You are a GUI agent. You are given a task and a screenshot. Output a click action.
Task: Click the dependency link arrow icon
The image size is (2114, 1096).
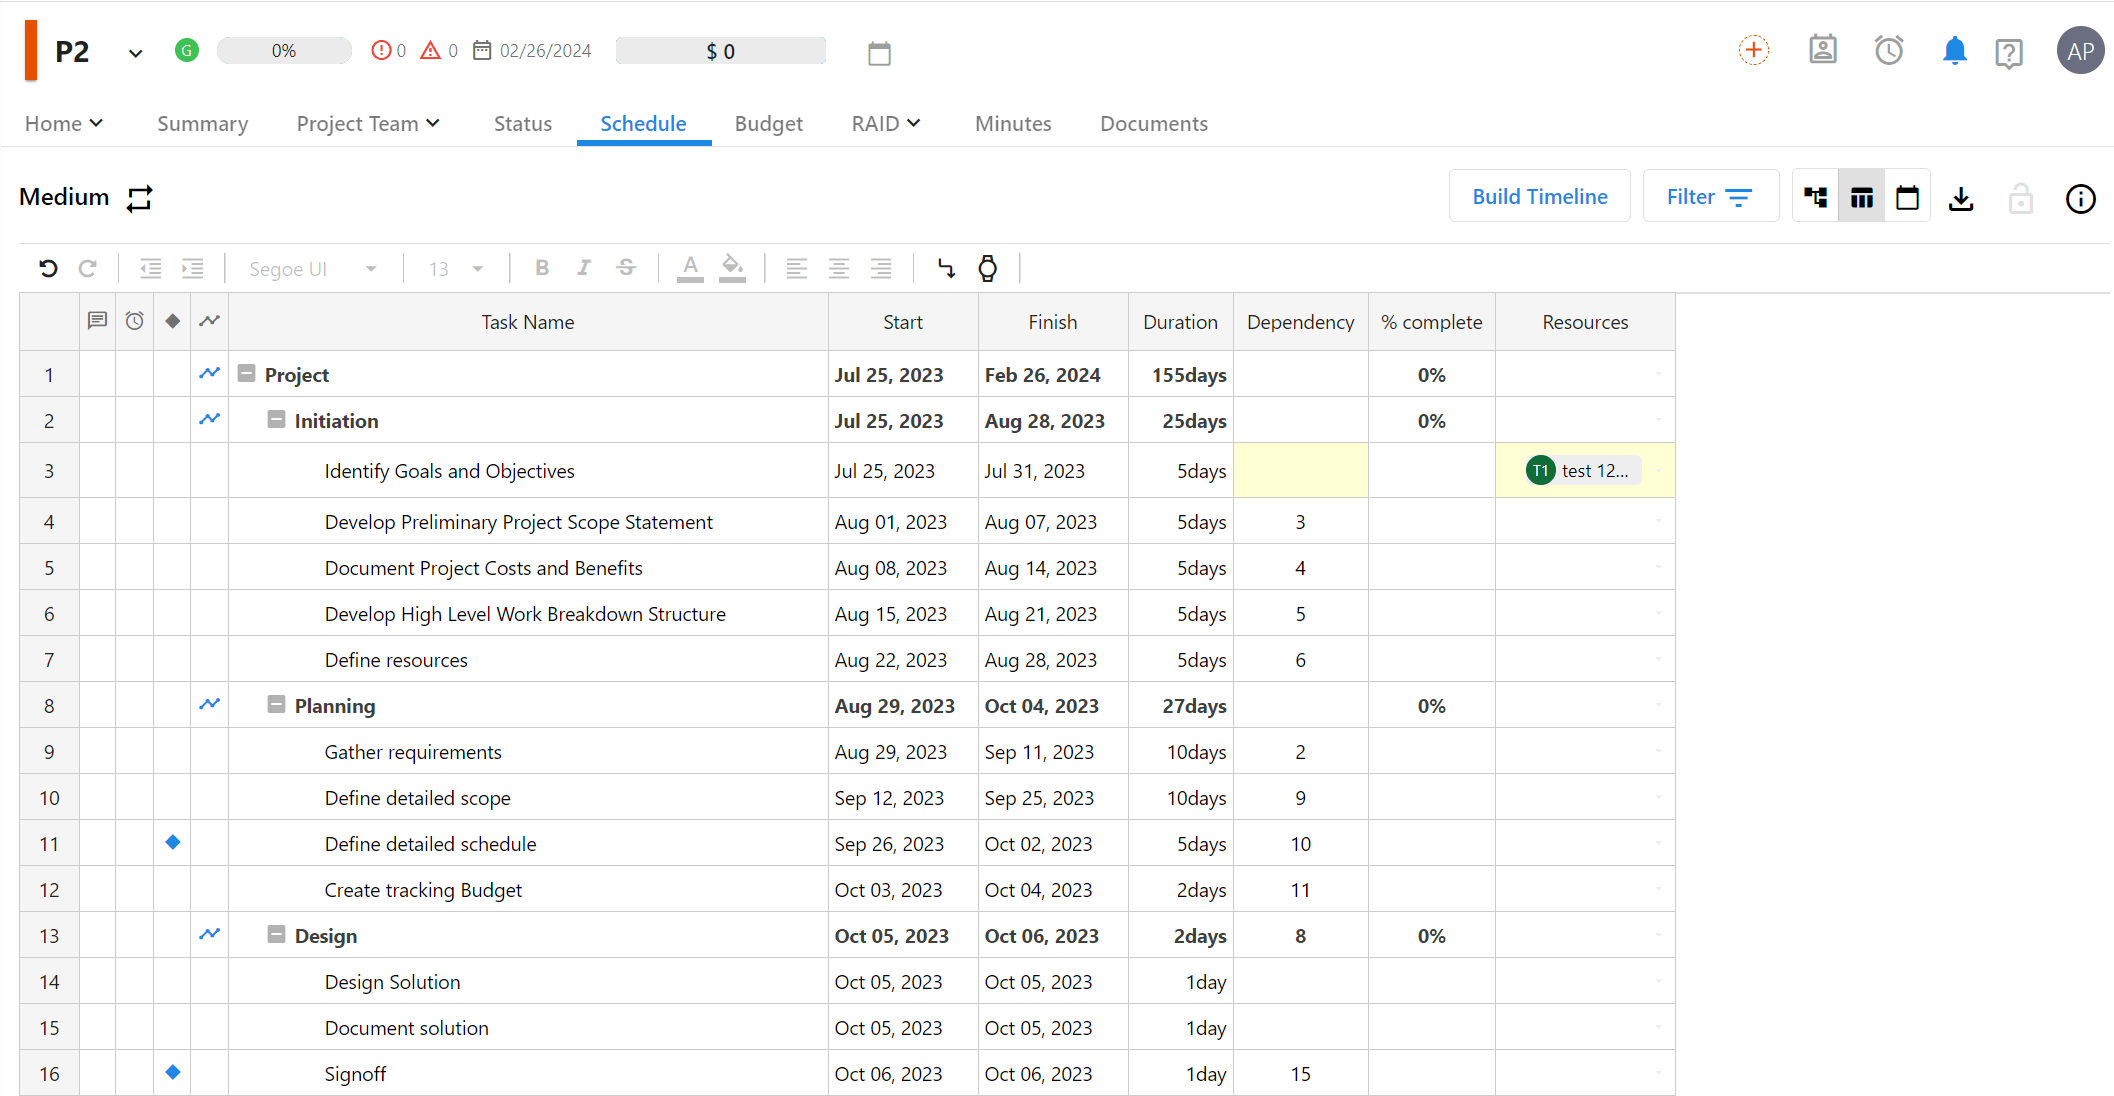pos(946,268)
